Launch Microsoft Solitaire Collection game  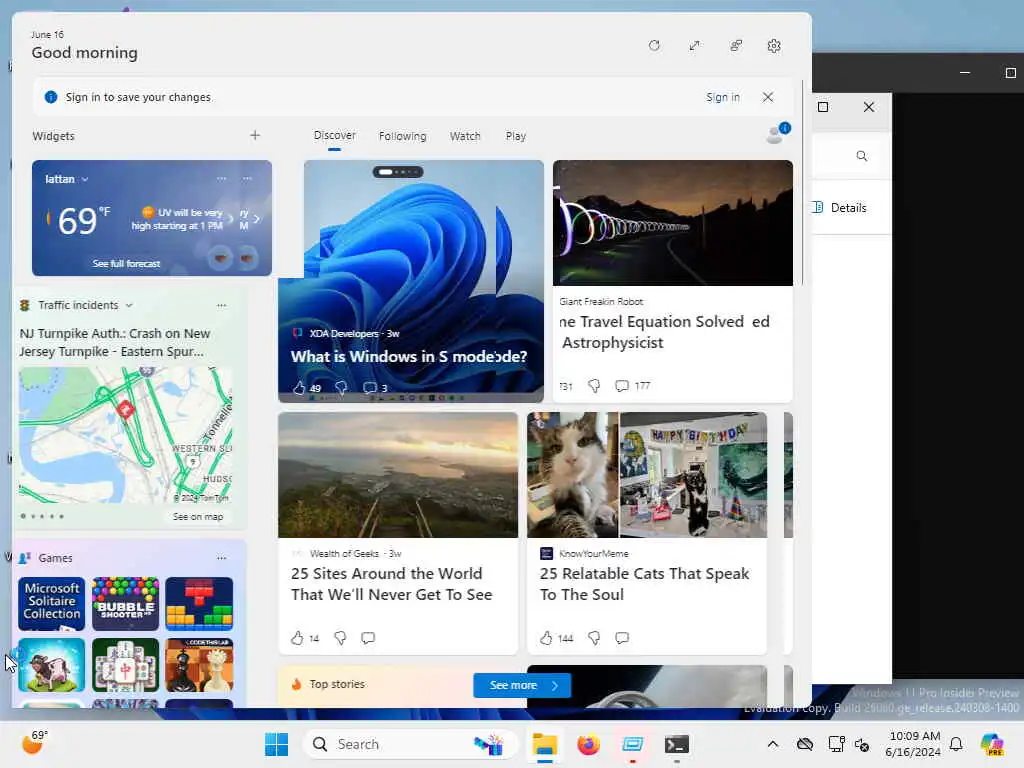coord(52,603)
